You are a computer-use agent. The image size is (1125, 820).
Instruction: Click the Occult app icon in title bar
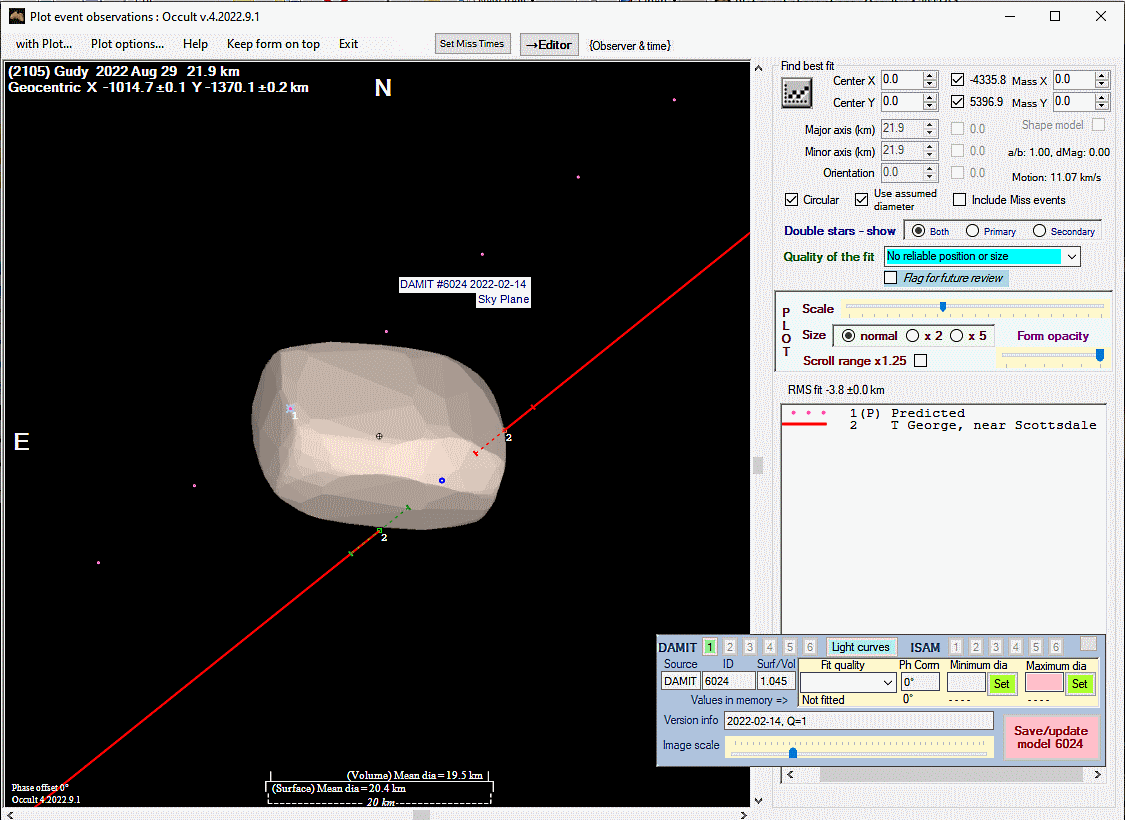[x=15, y=16]
